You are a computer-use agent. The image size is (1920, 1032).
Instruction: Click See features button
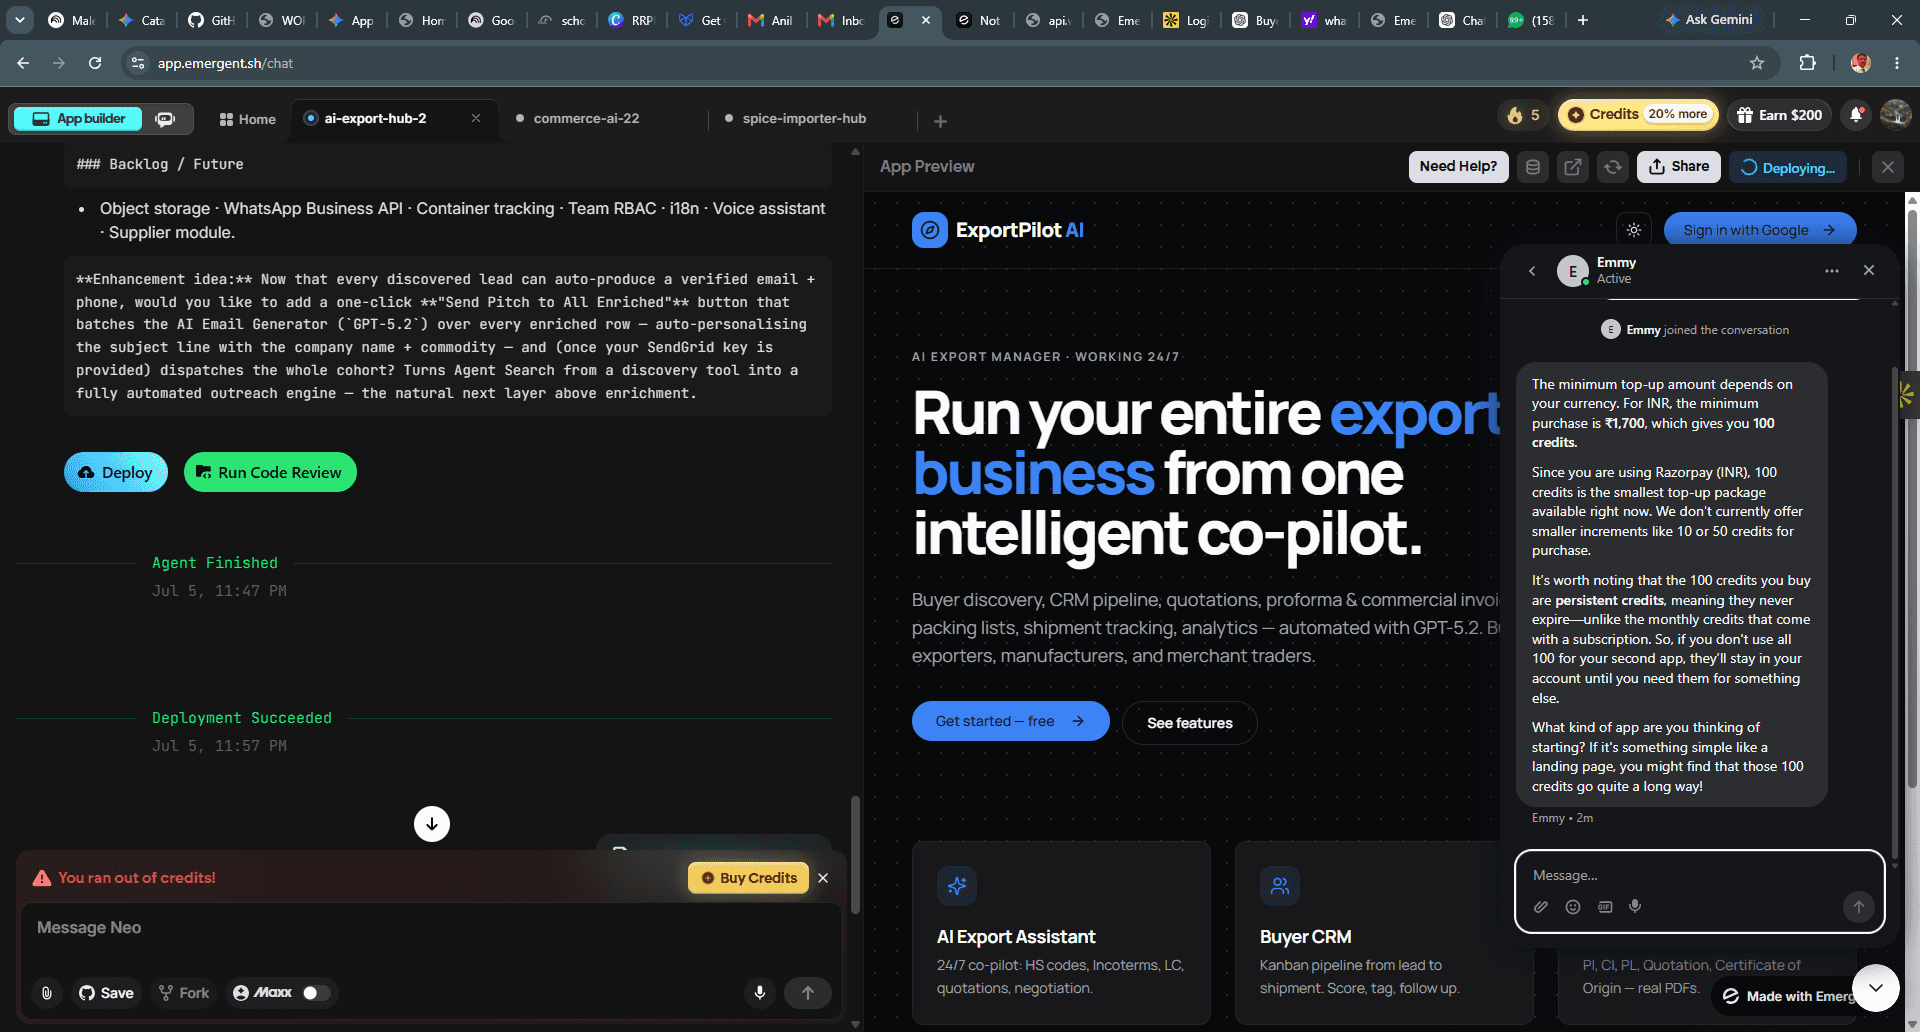1189,723
